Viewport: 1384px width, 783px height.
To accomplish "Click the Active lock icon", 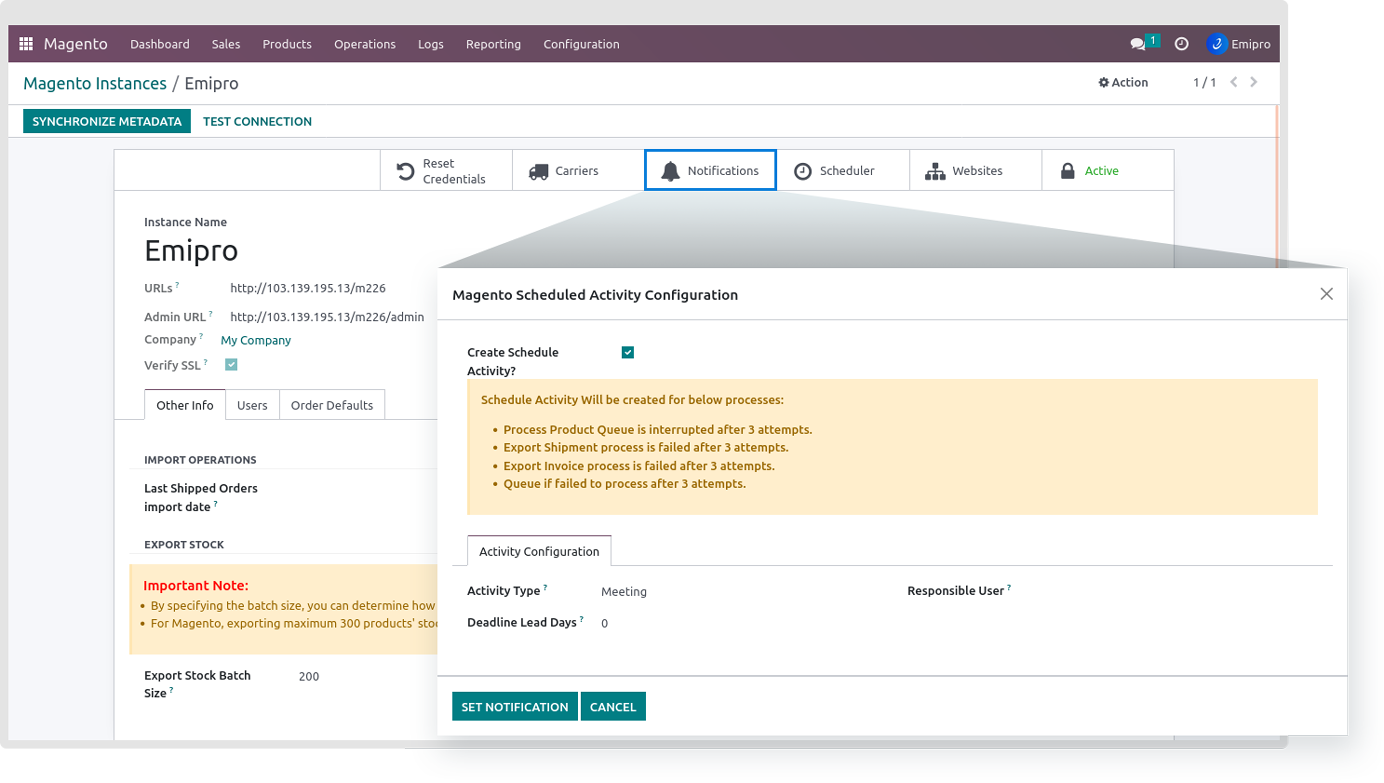I will click(1068, 171).
